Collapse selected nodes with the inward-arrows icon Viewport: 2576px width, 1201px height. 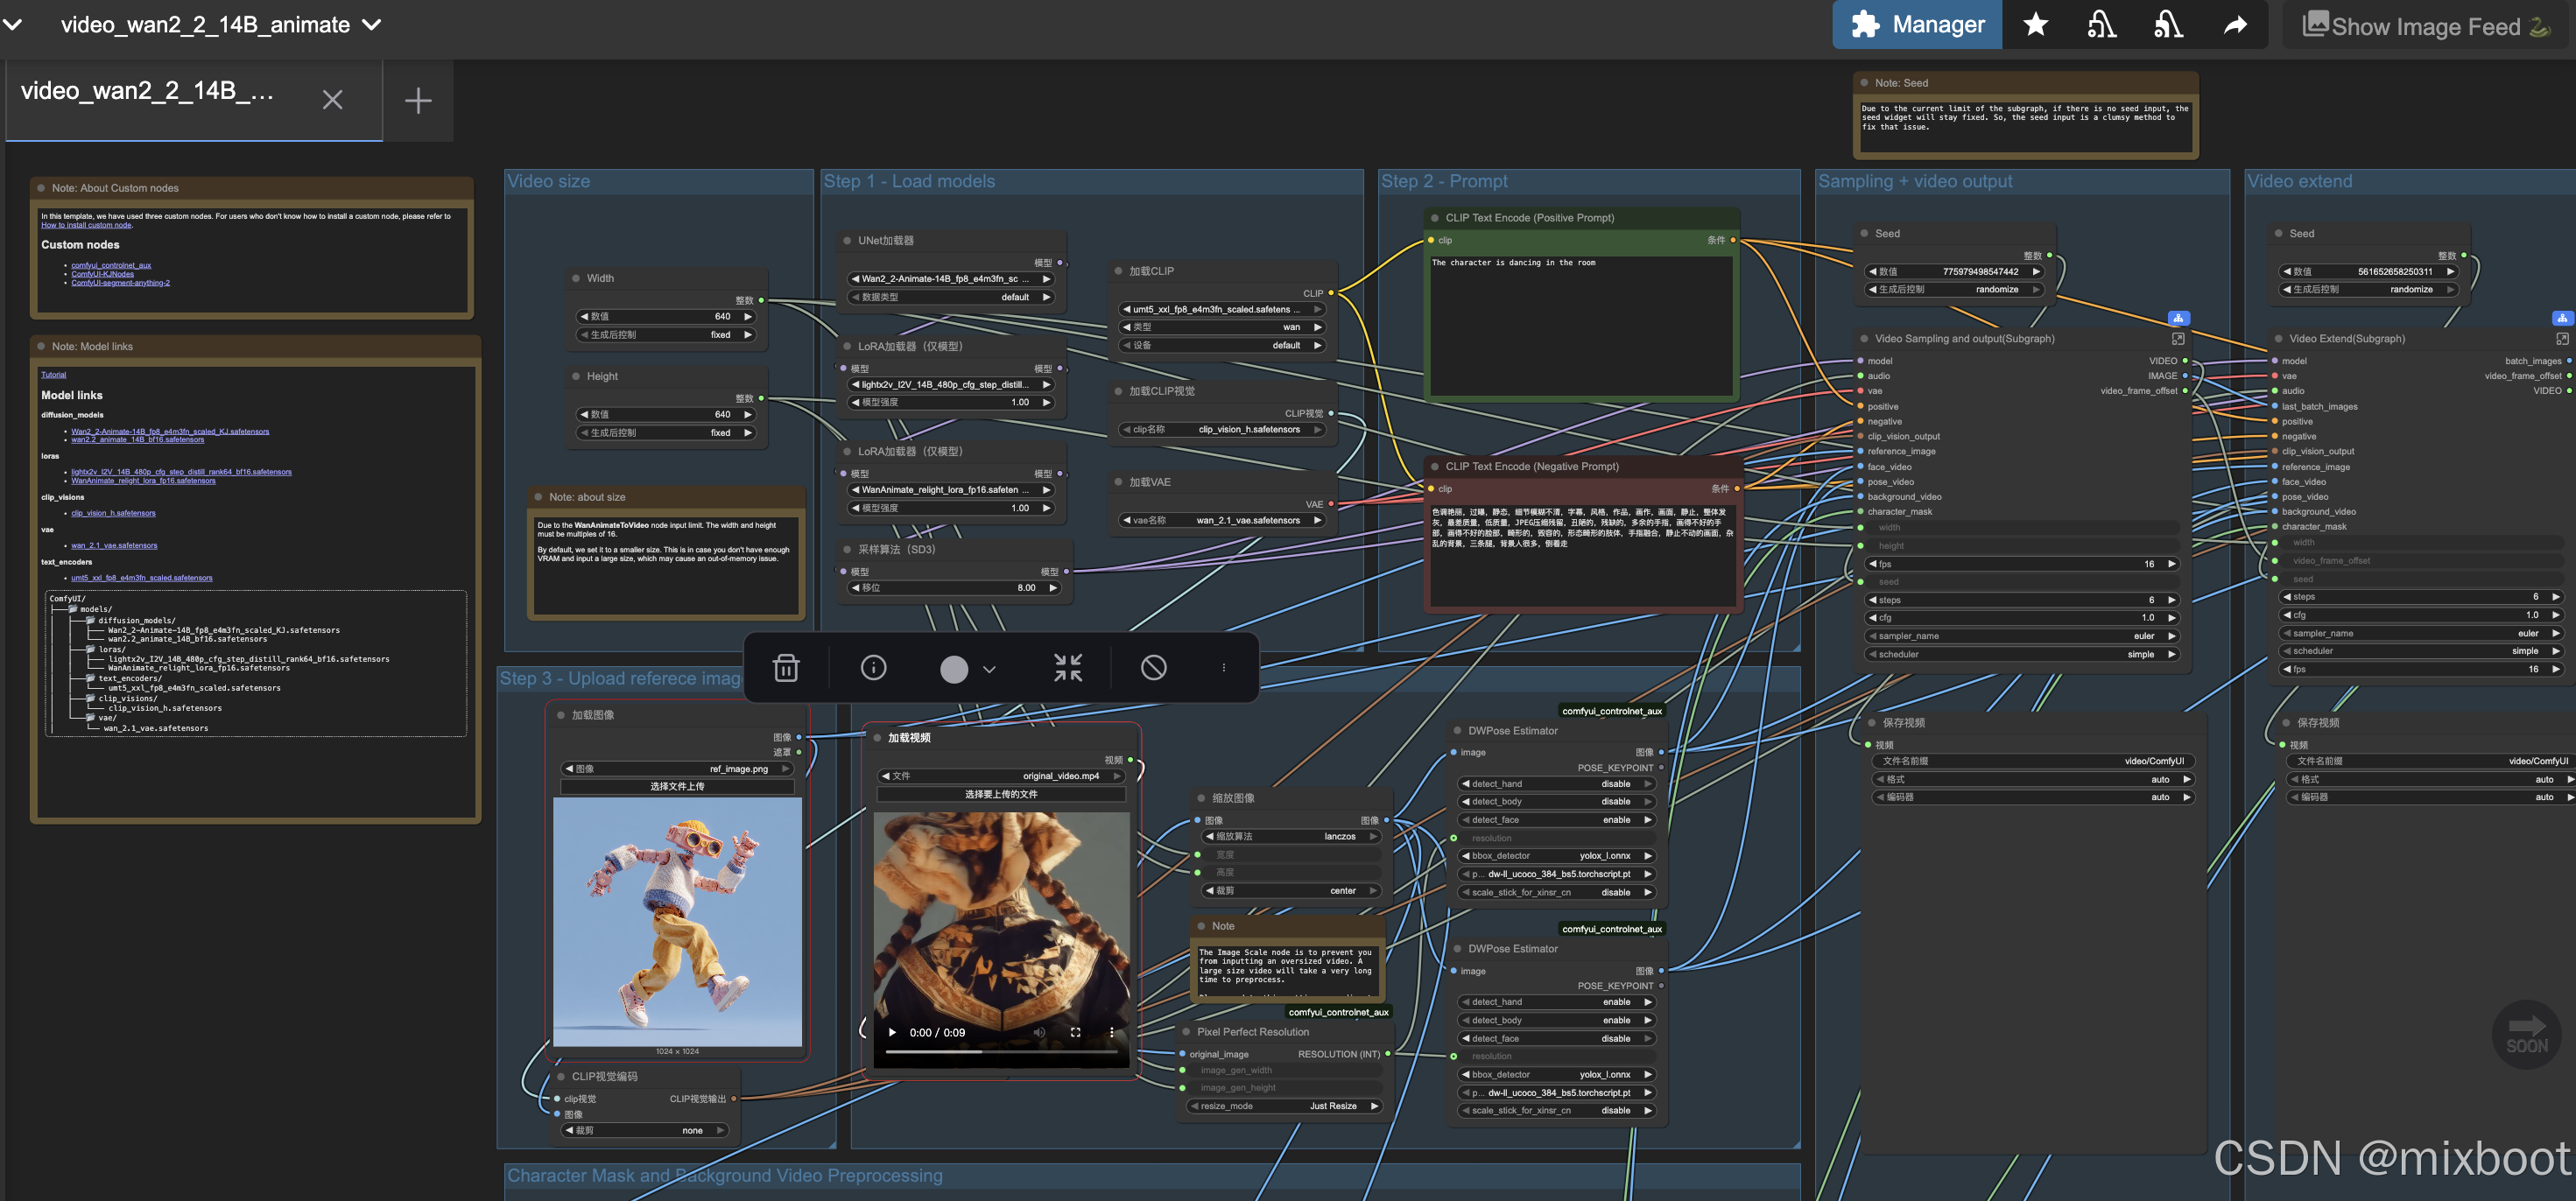1067,668
